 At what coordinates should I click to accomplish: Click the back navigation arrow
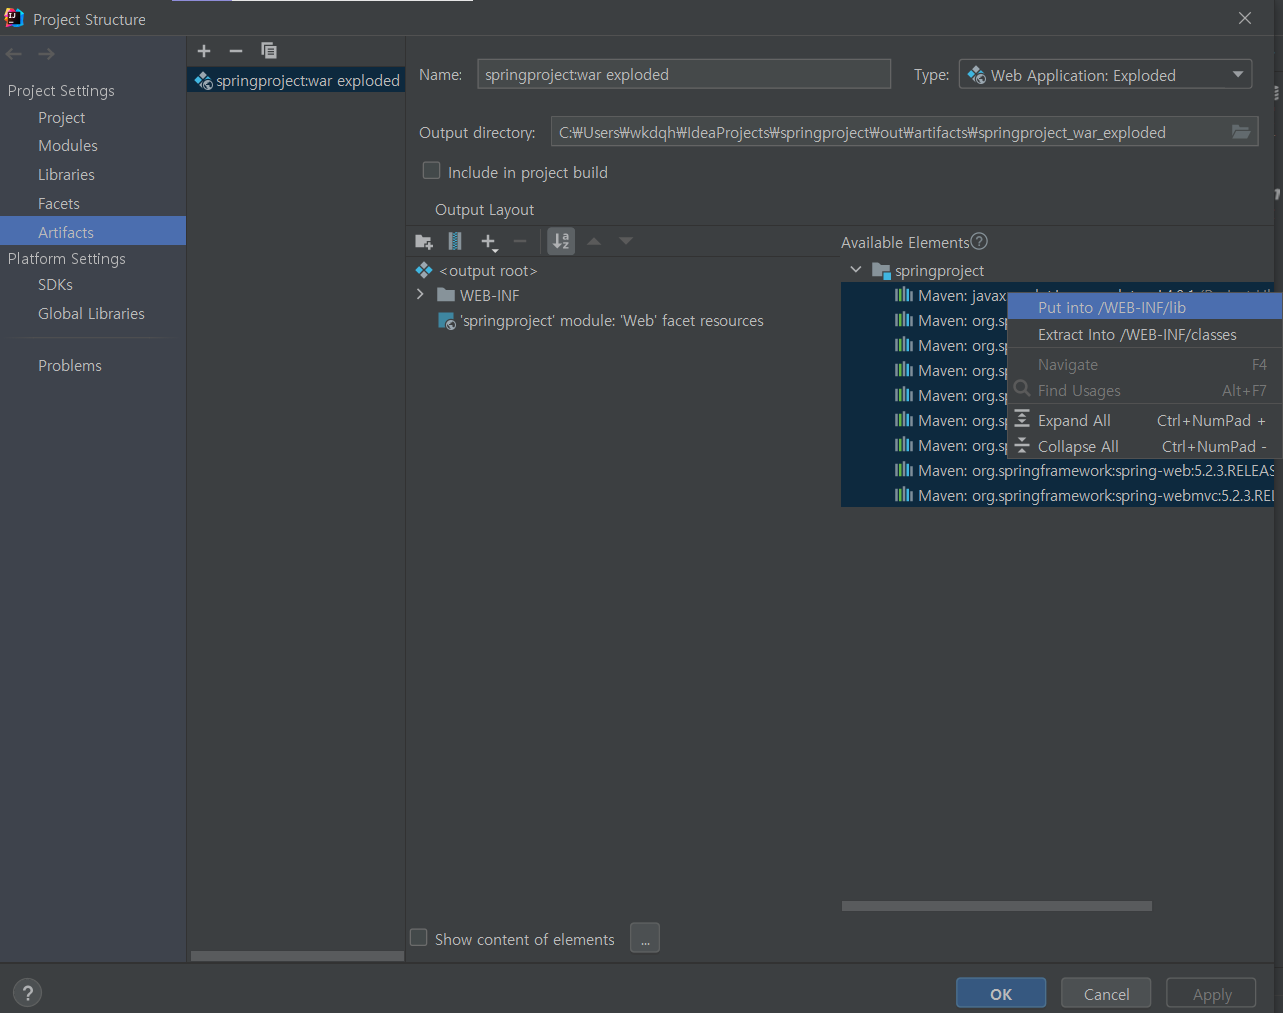click(14, 54)
